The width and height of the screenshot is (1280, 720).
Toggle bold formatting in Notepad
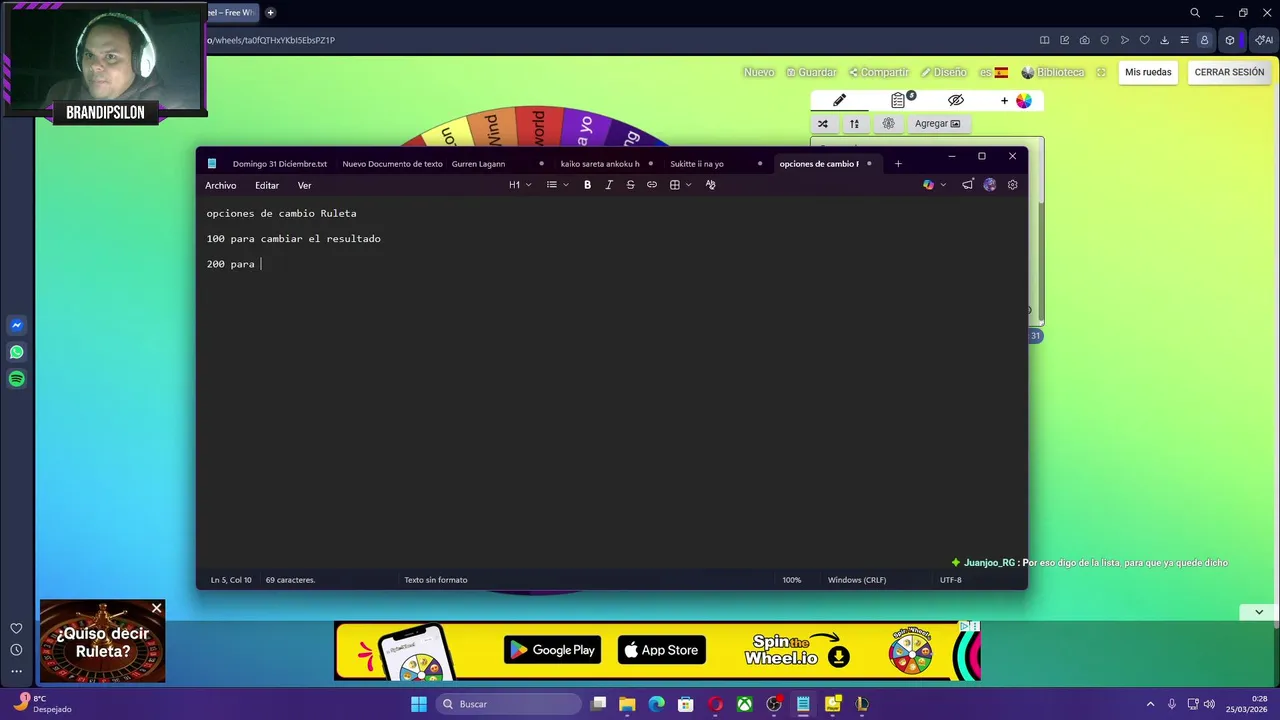[587, 185]
